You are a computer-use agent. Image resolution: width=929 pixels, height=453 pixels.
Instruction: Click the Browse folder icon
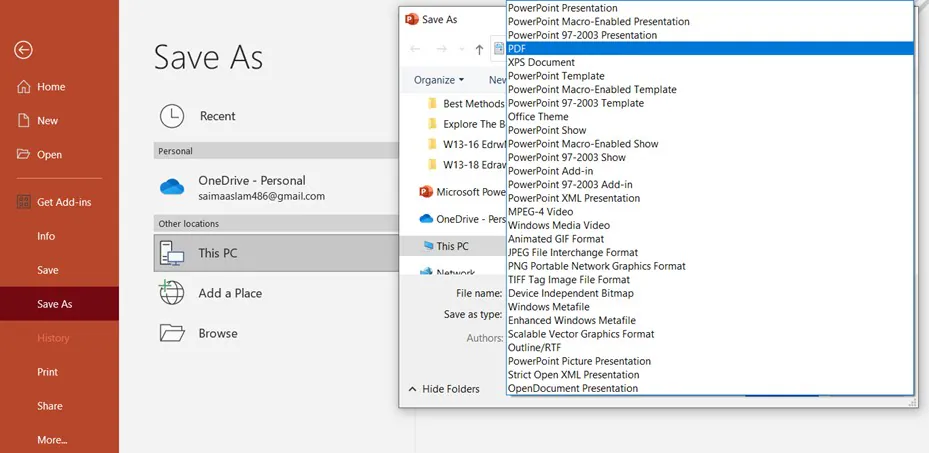(x=172, y=333)
